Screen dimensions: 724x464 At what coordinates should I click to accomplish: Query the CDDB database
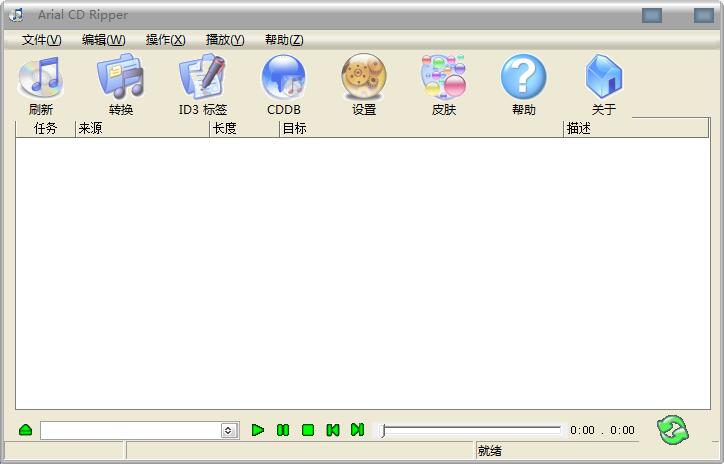coord(284,85)
